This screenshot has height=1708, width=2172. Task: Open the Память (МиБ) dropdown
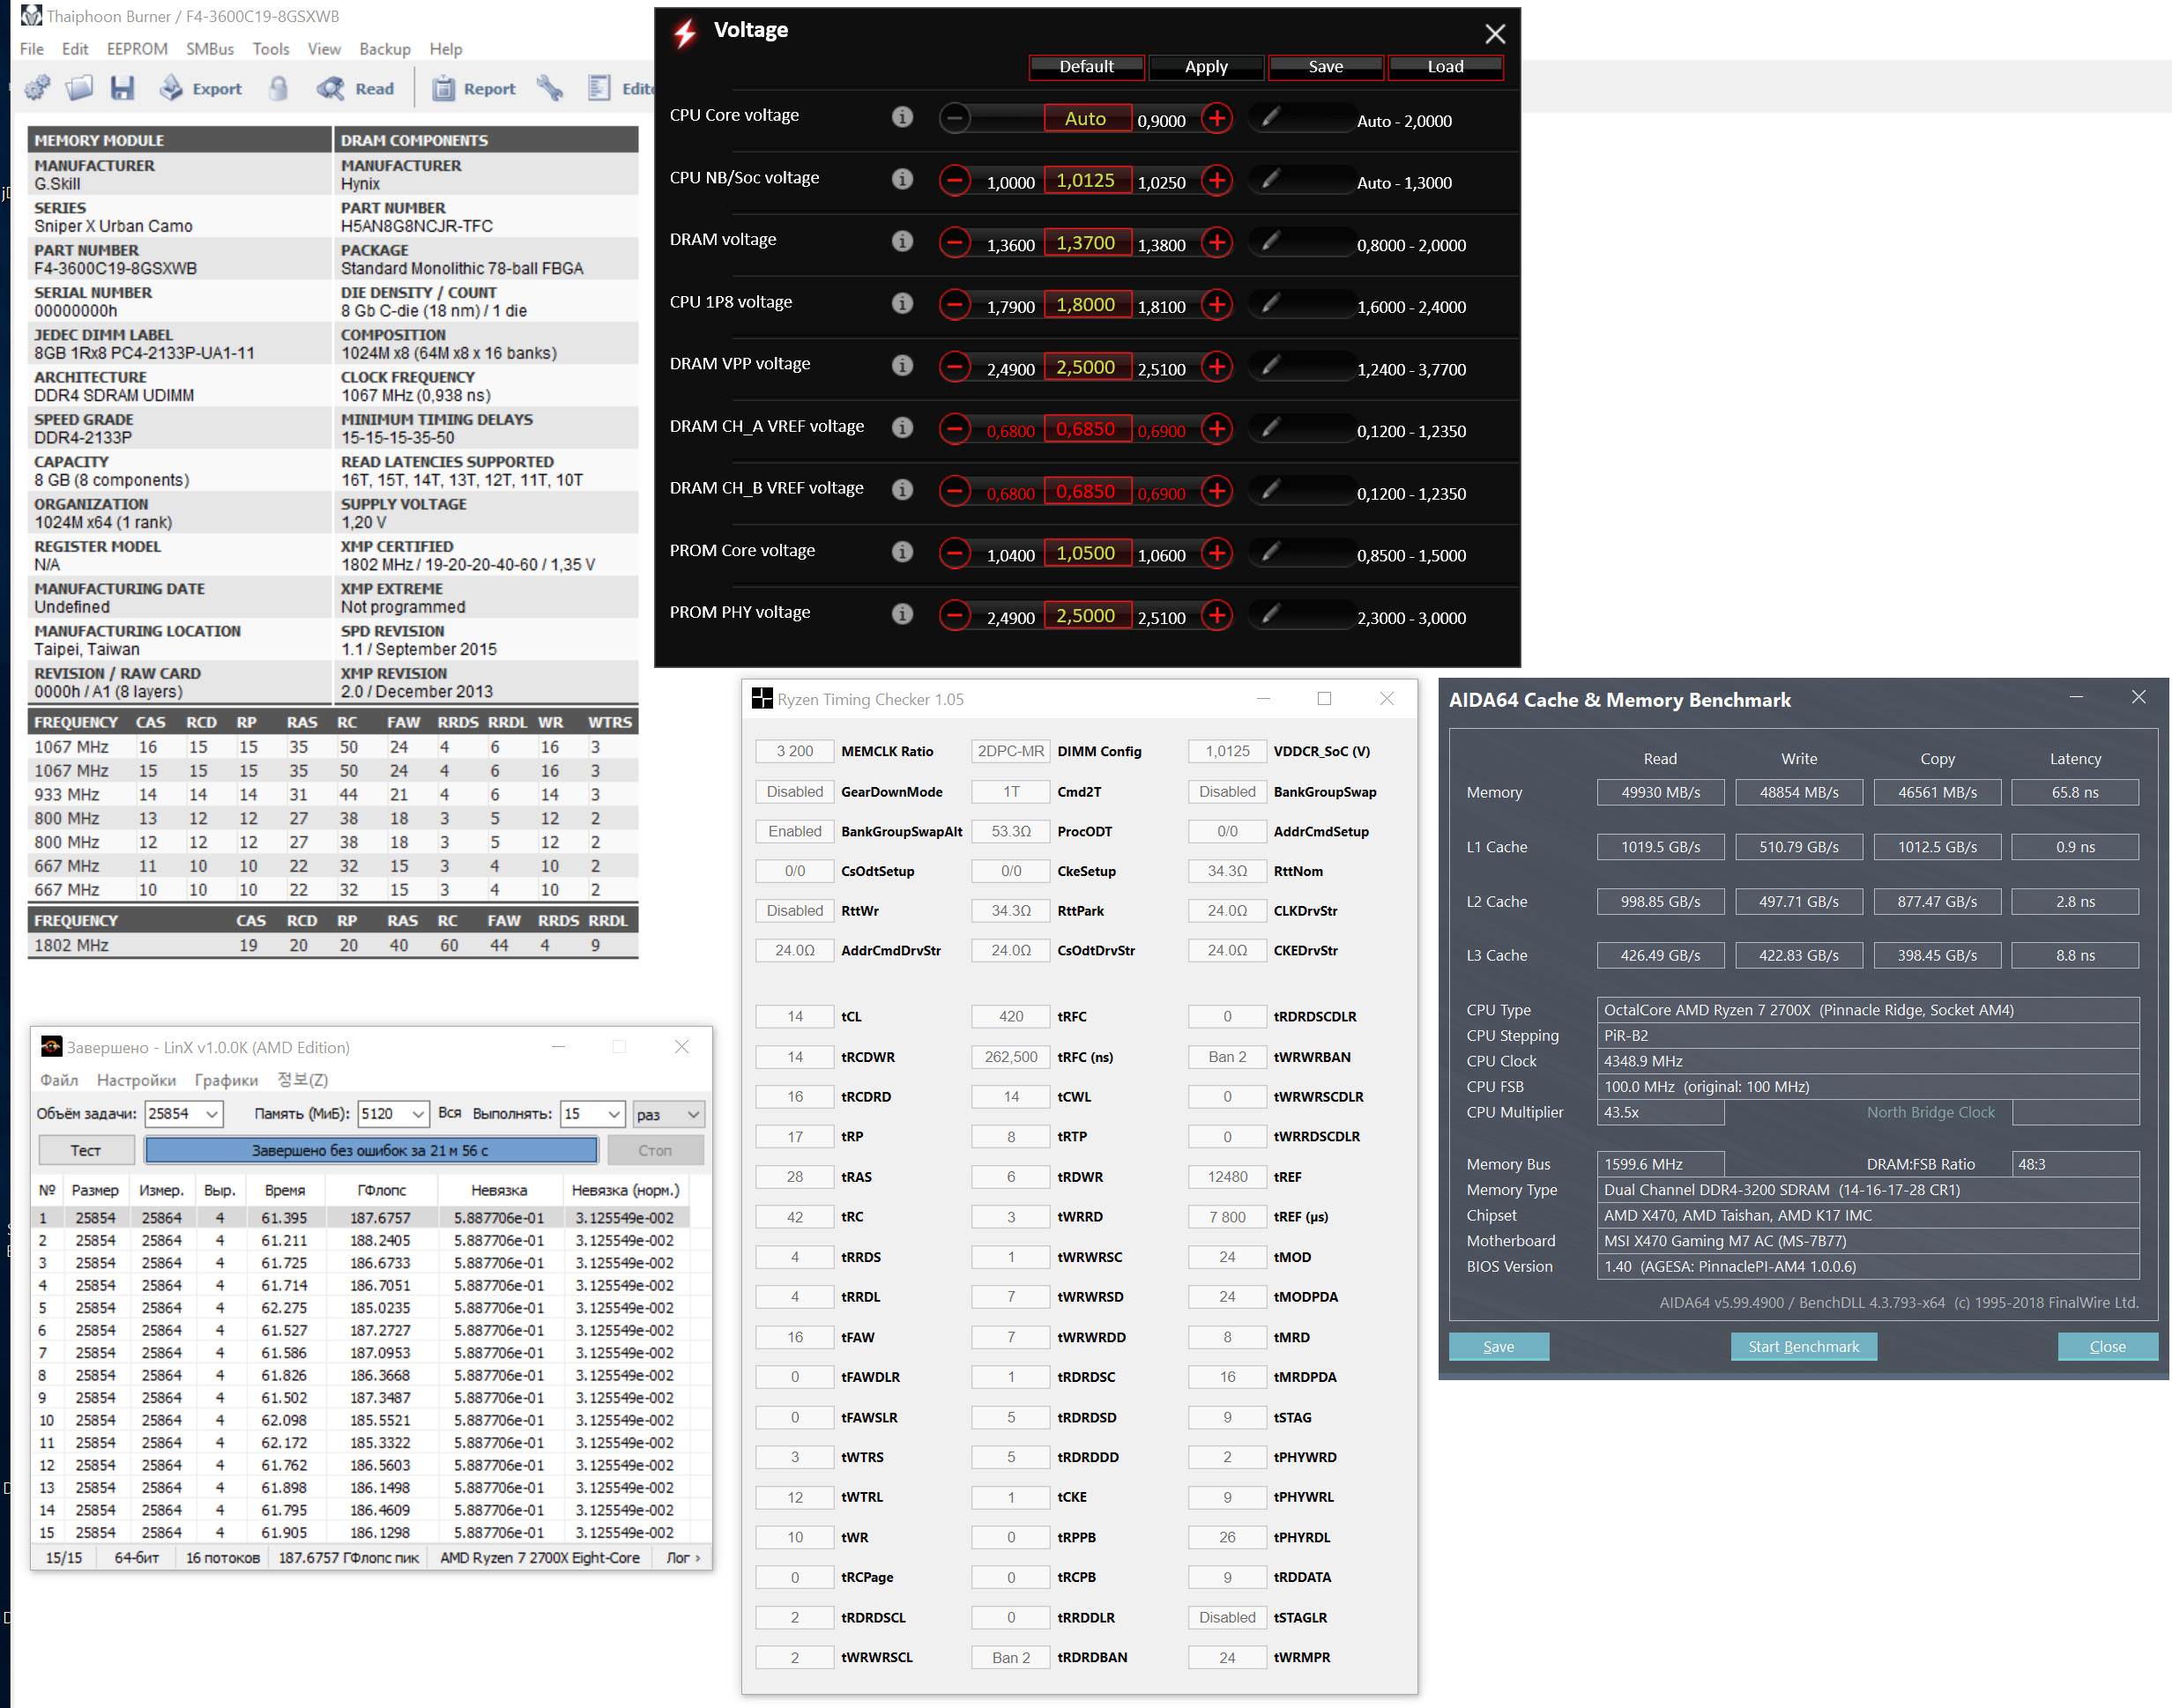pos(418,1114)
